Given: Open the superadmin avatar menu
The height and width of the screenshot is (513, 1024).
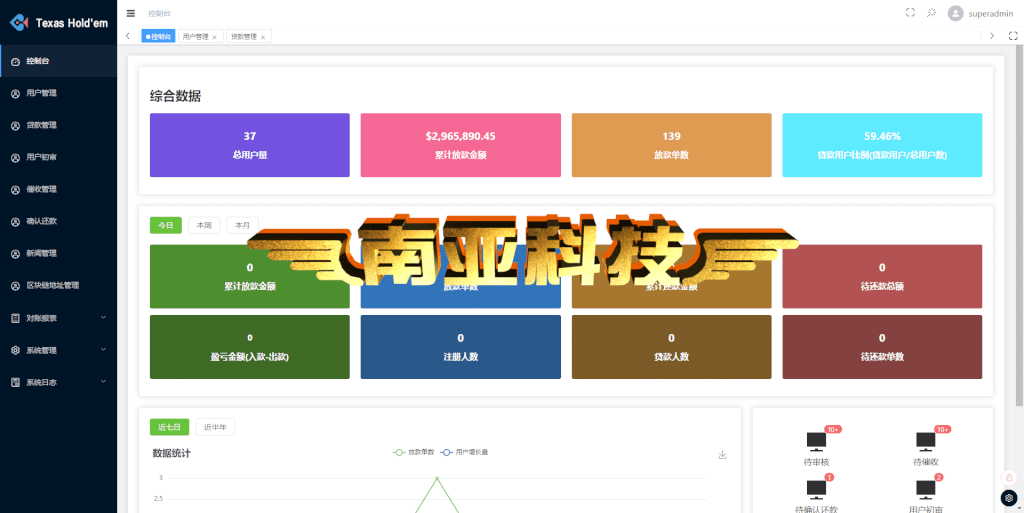Looking at the screenshot, I should click(980, 13).
